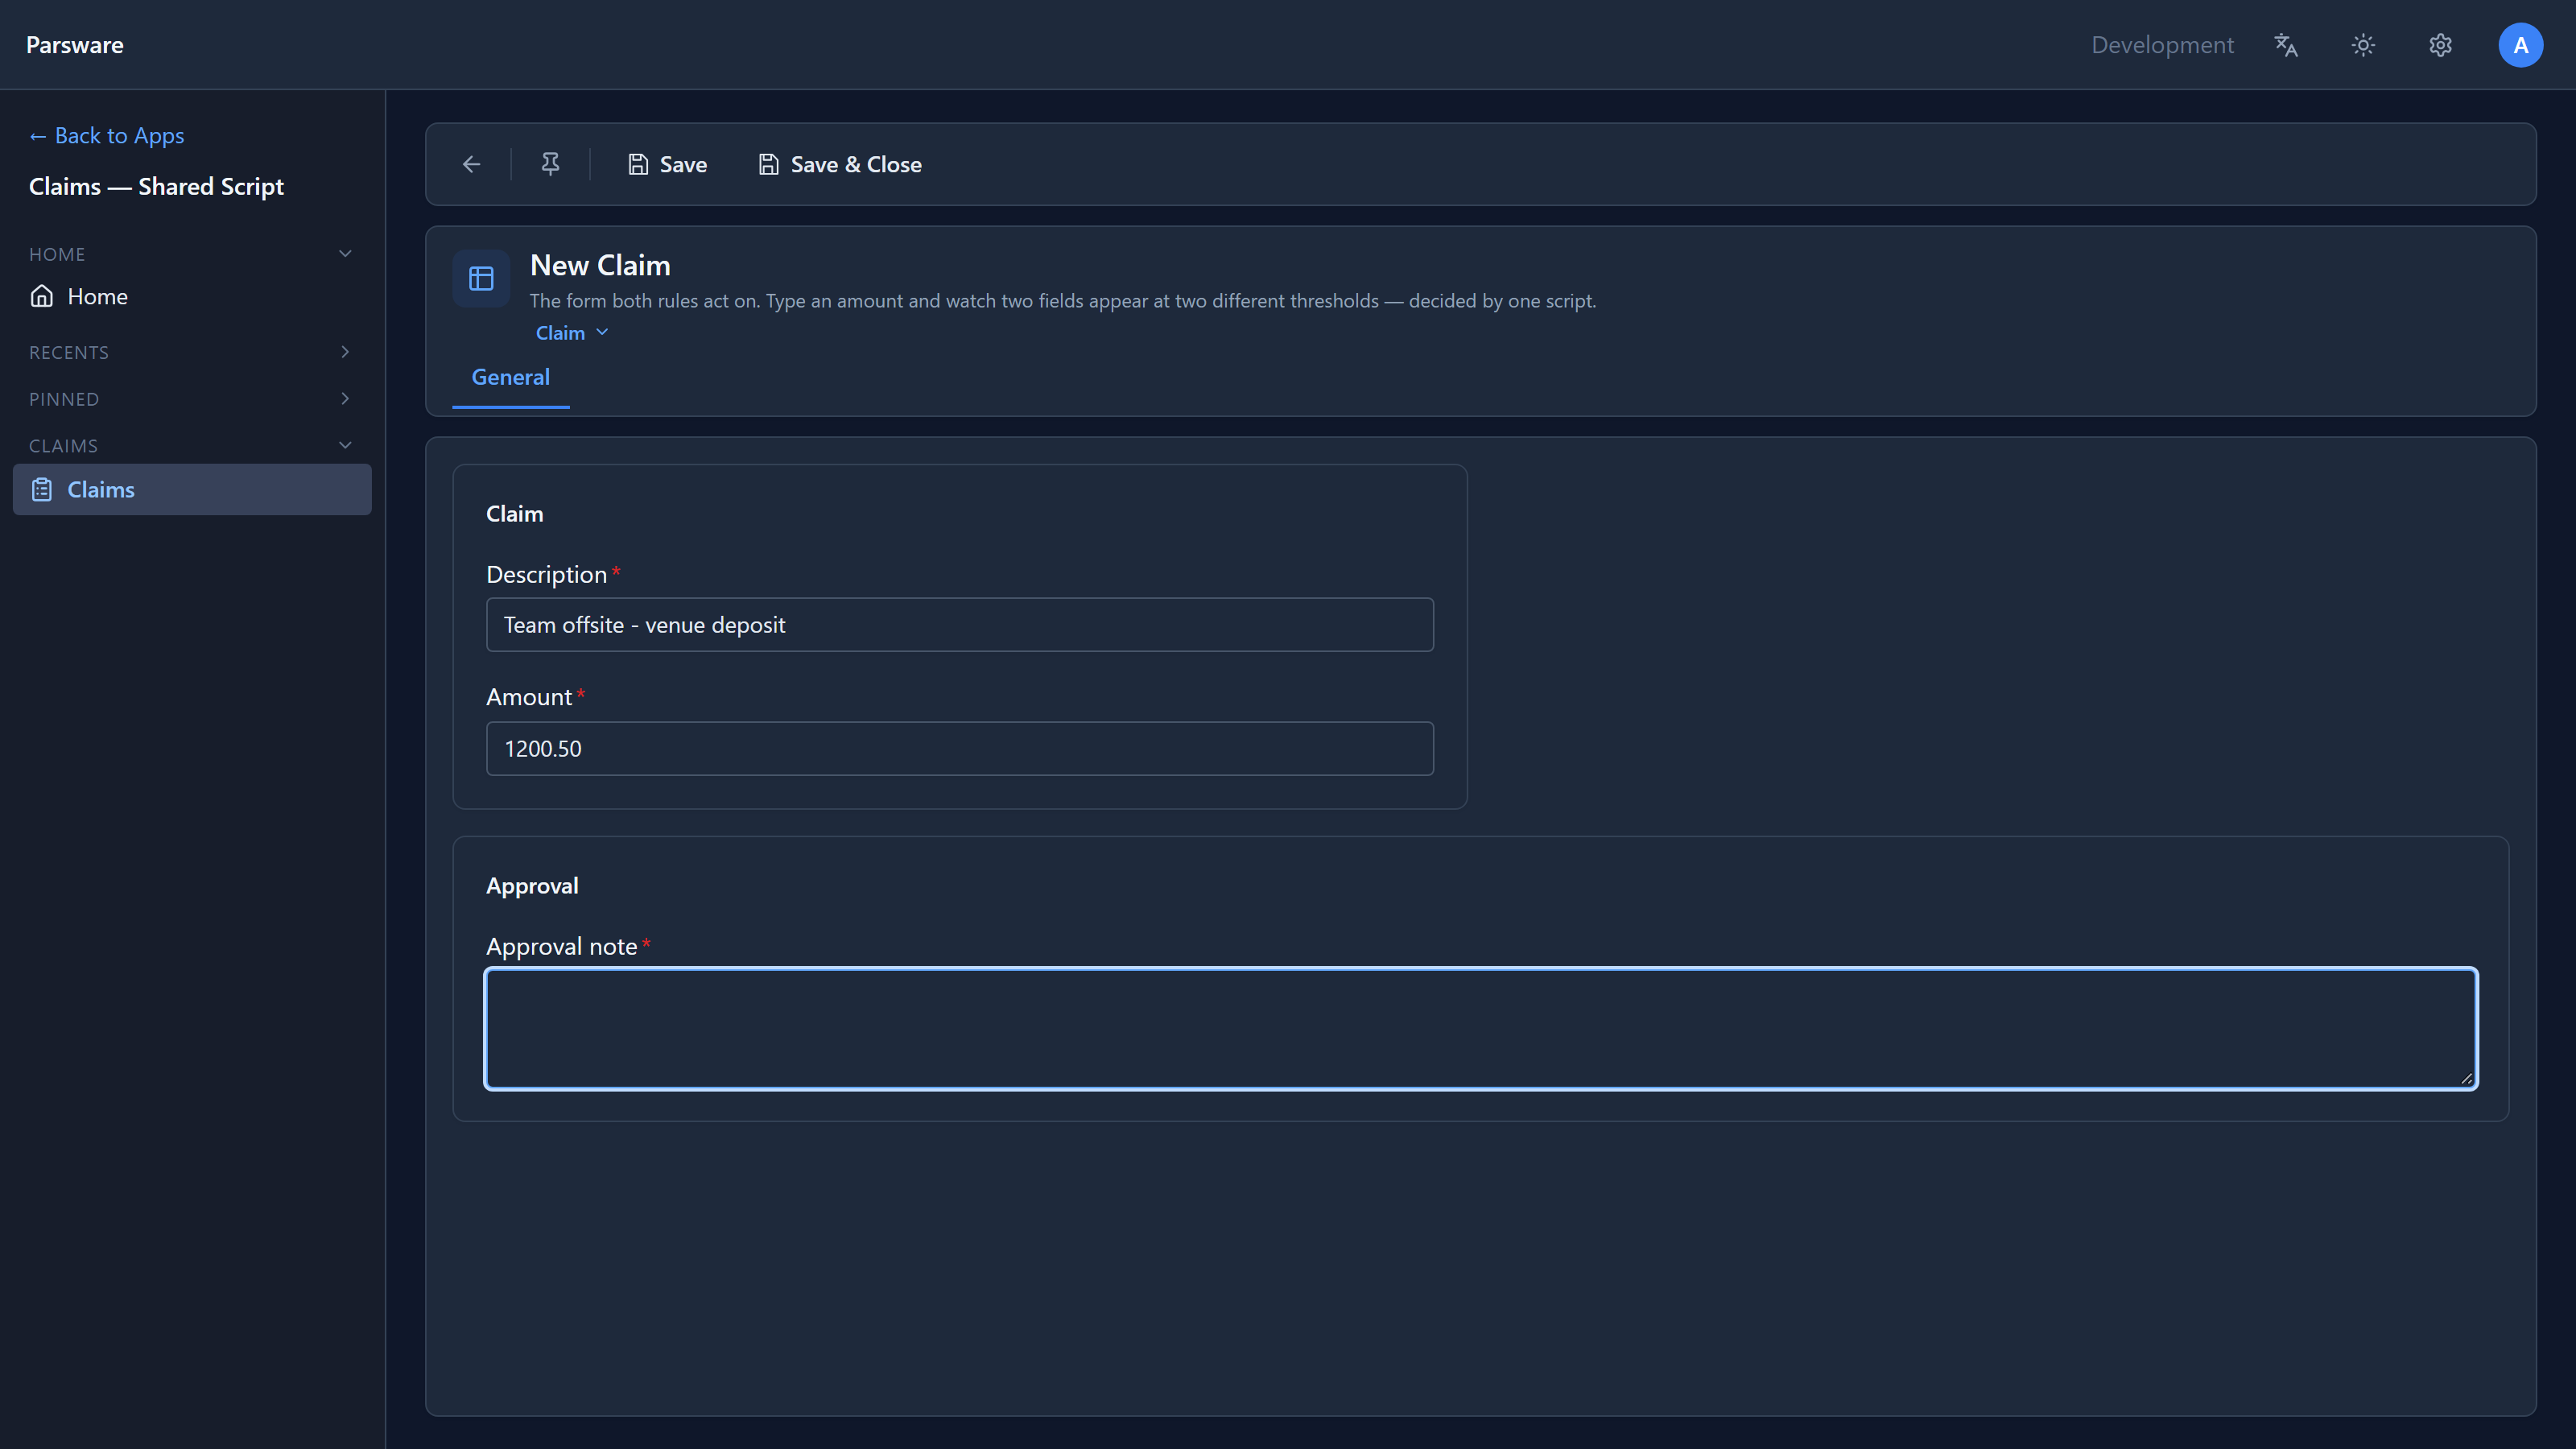
Task: Pin this record with the pin icon
Action: (x=550, y=165)
